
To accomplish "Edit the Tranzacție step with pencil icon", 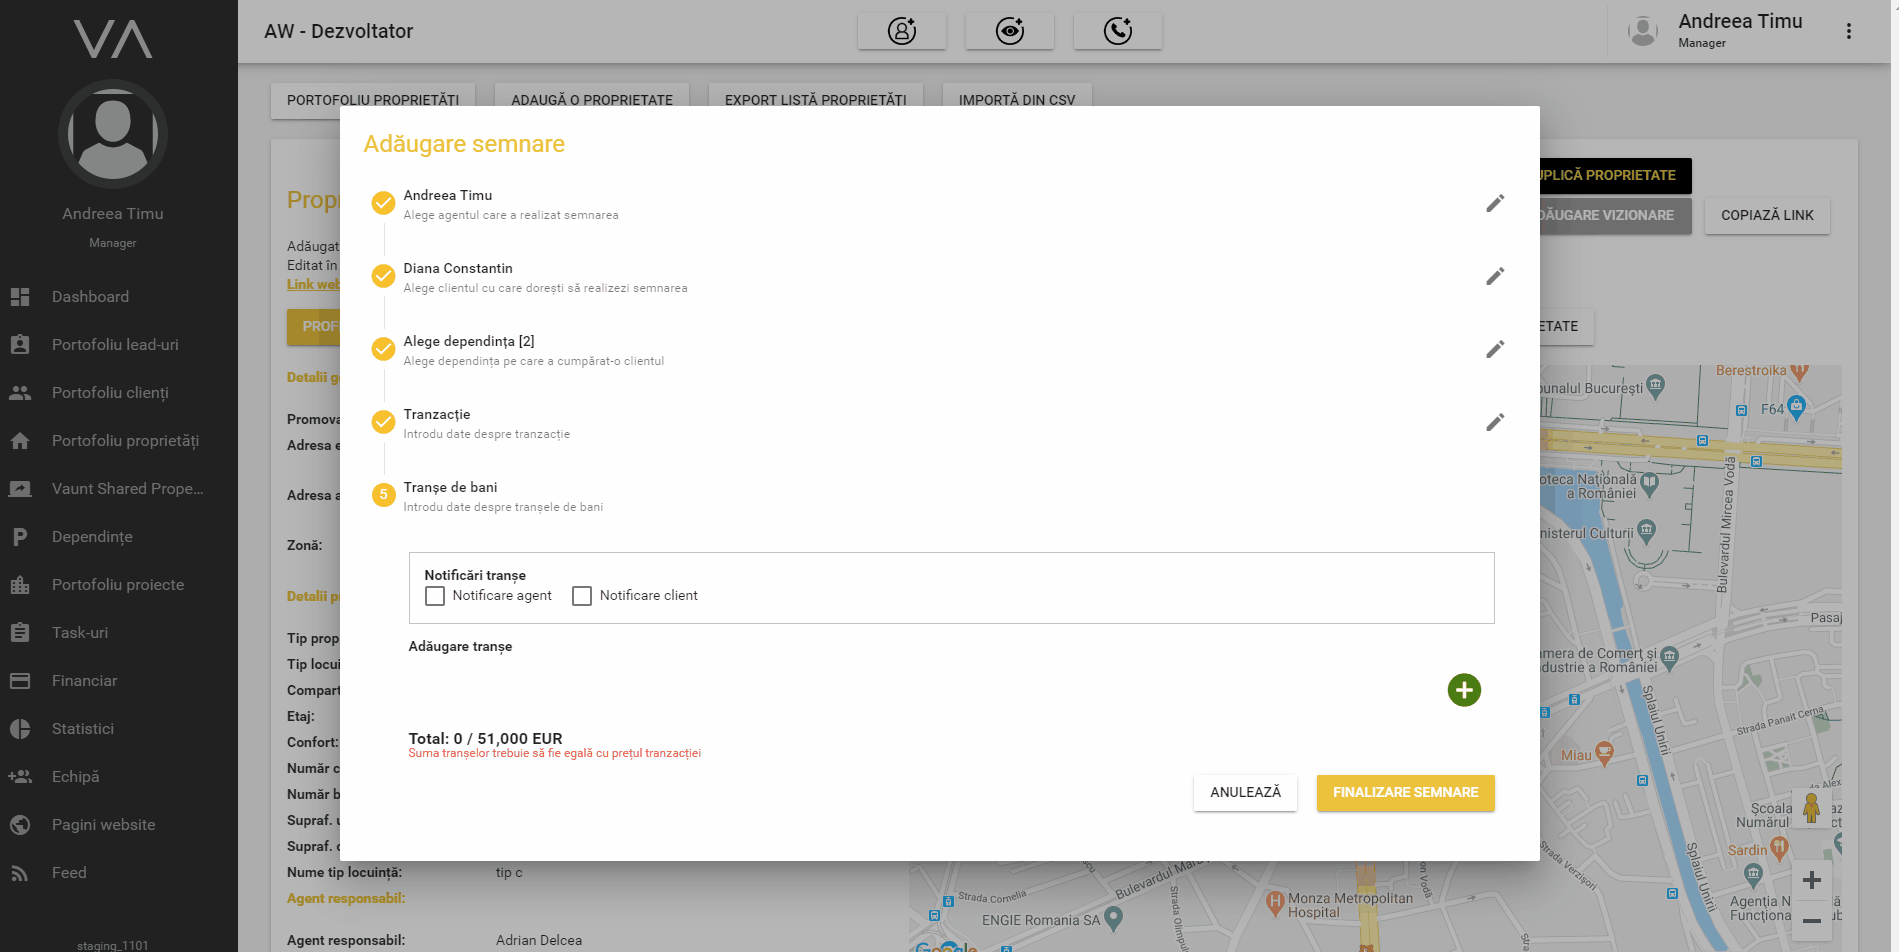I will [x=1495, y=423].
